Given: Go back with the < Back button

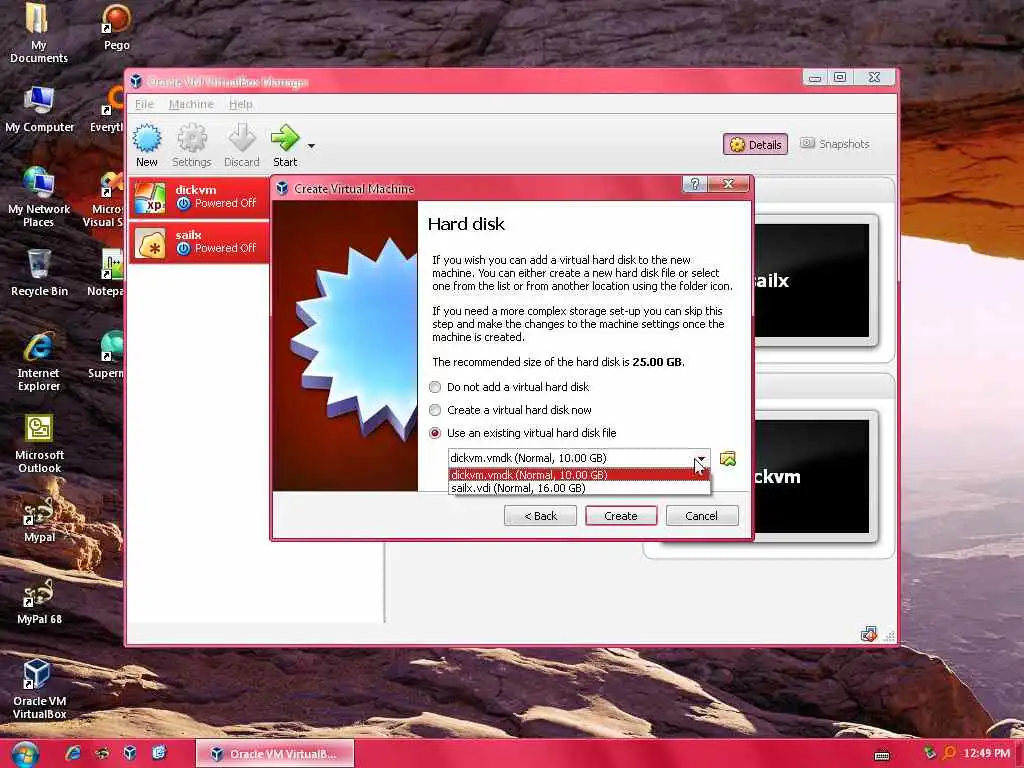Looking at the screenshot, I should pos(540,516).
